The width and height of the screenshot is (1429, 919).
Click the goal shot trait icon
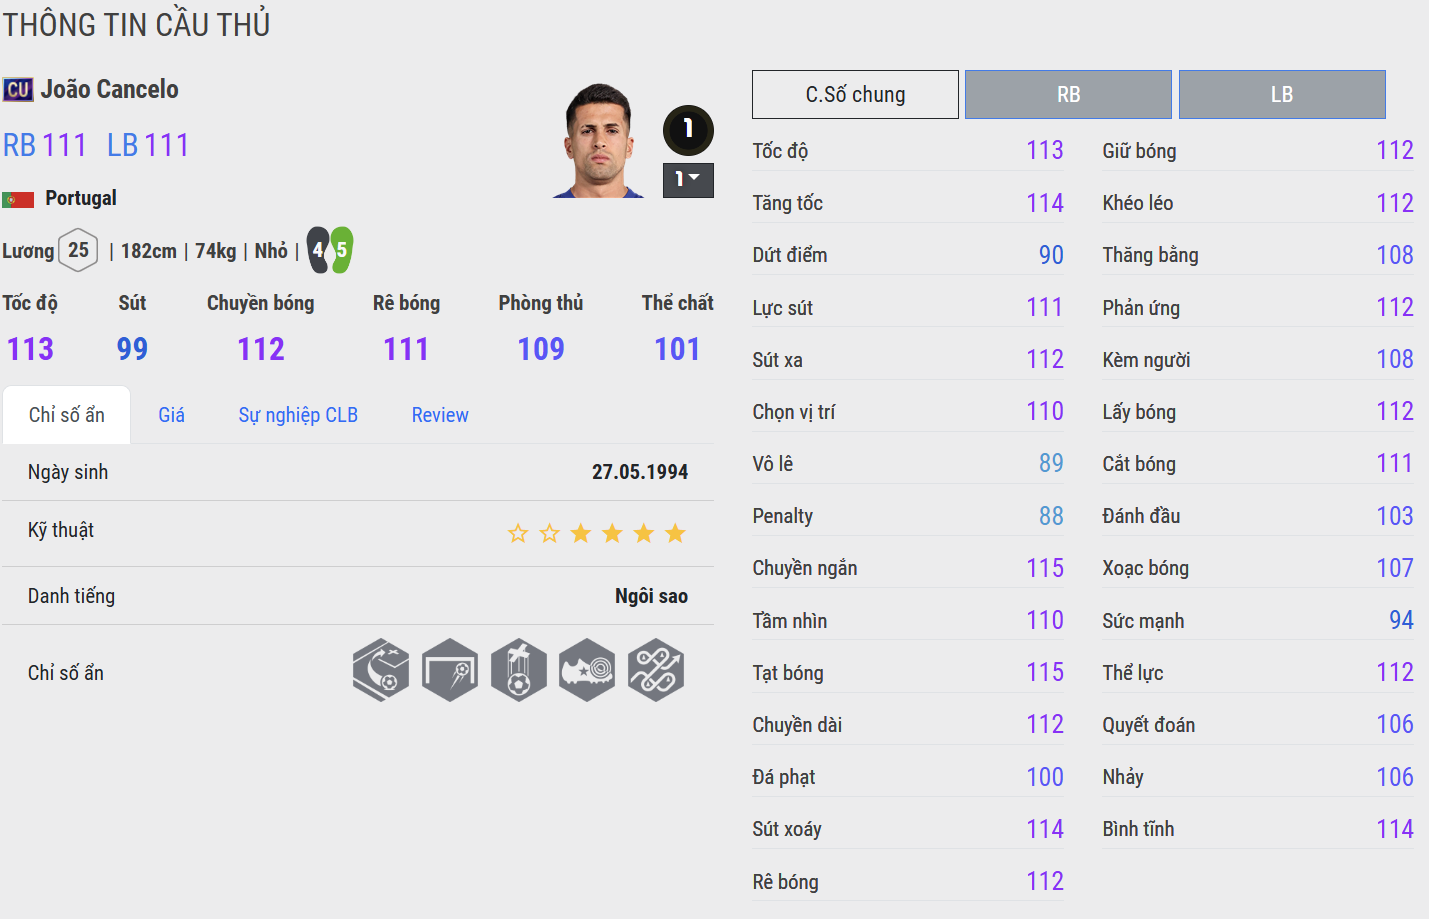450,670
